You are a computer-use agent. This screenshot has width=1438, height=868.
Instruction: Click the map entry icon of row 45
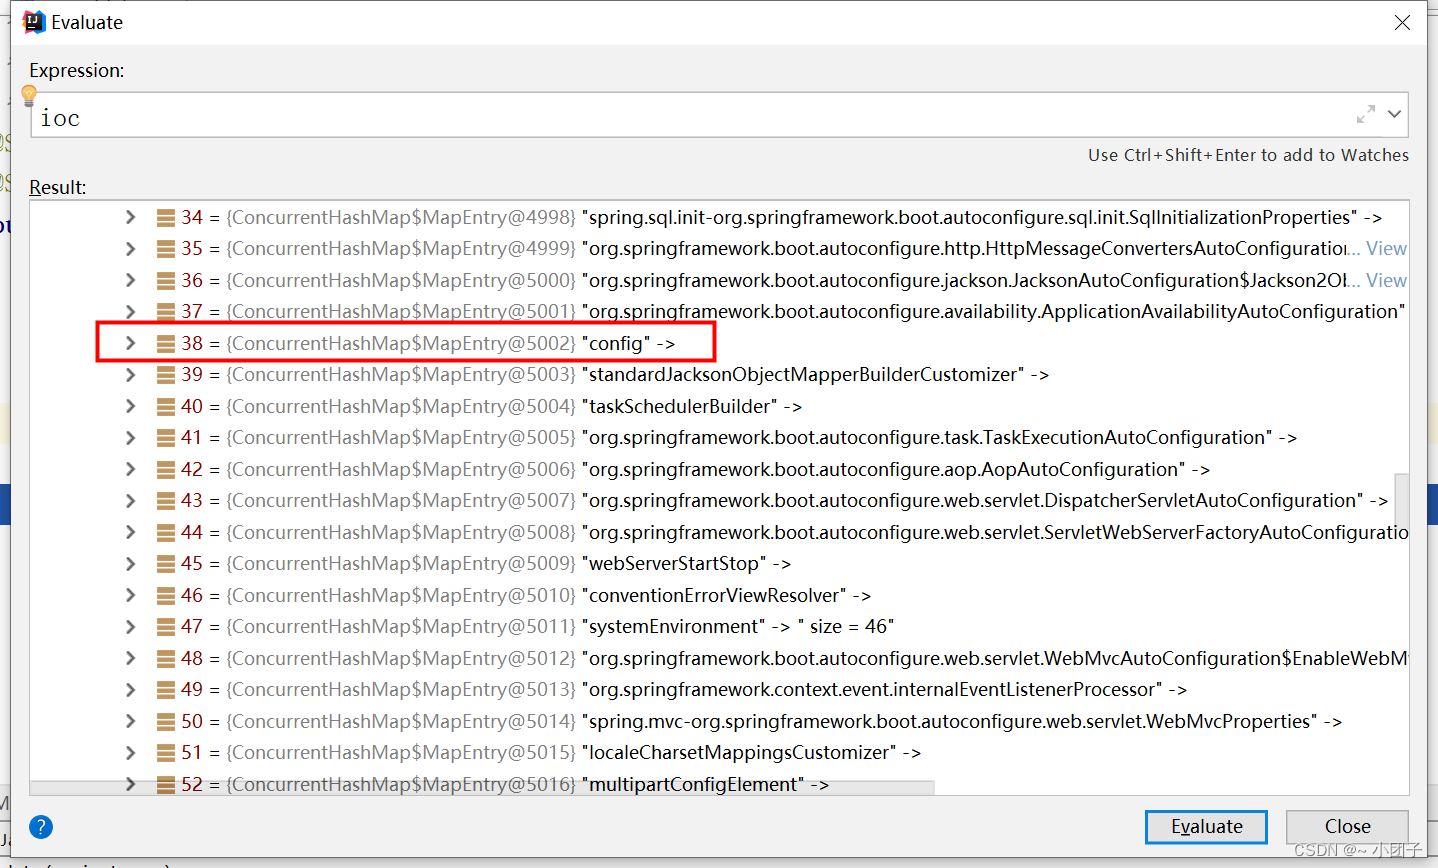[x=166, y=563]
